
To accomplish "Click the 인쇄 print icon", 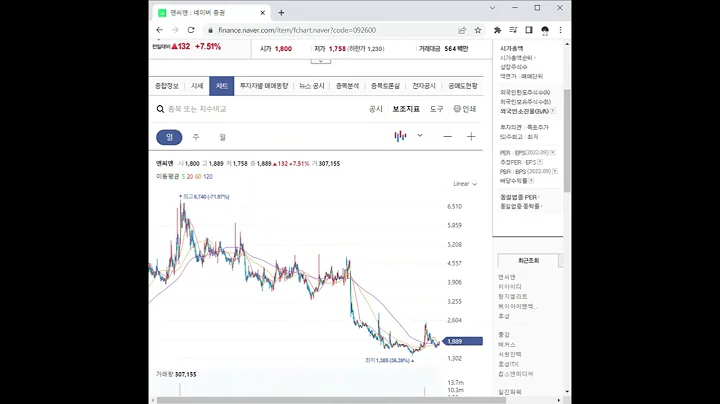I will coord(465,109).
